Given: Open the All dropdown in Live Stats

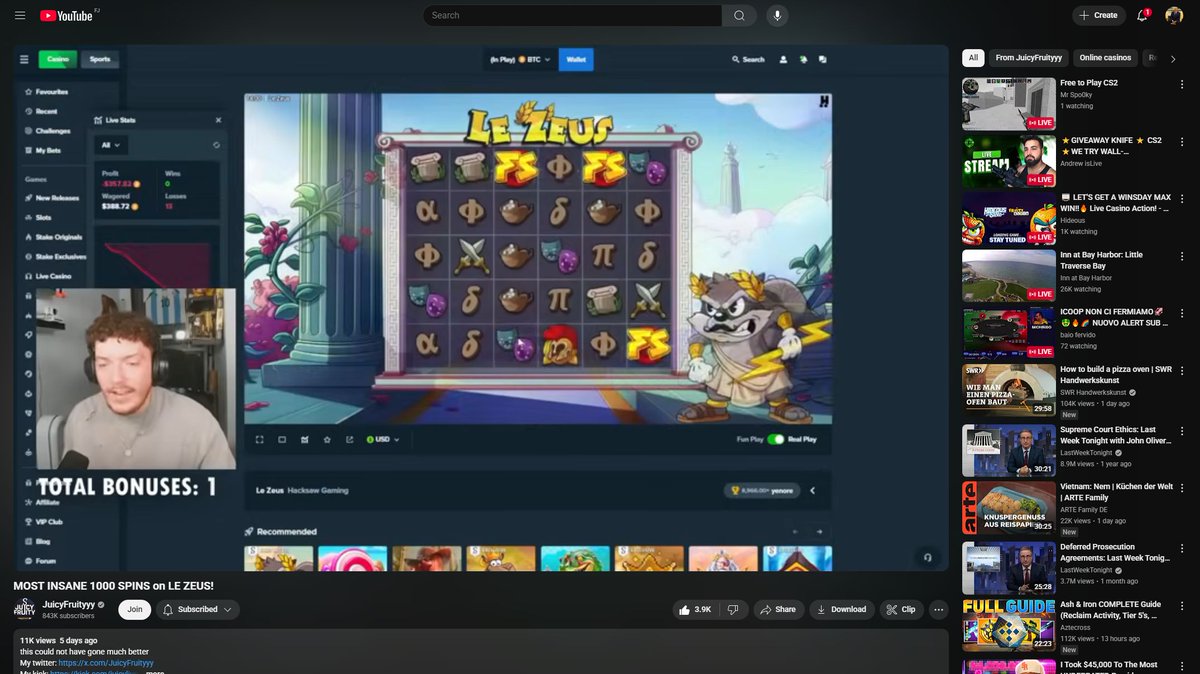Looking at the screenshot, I should (110, 146).
